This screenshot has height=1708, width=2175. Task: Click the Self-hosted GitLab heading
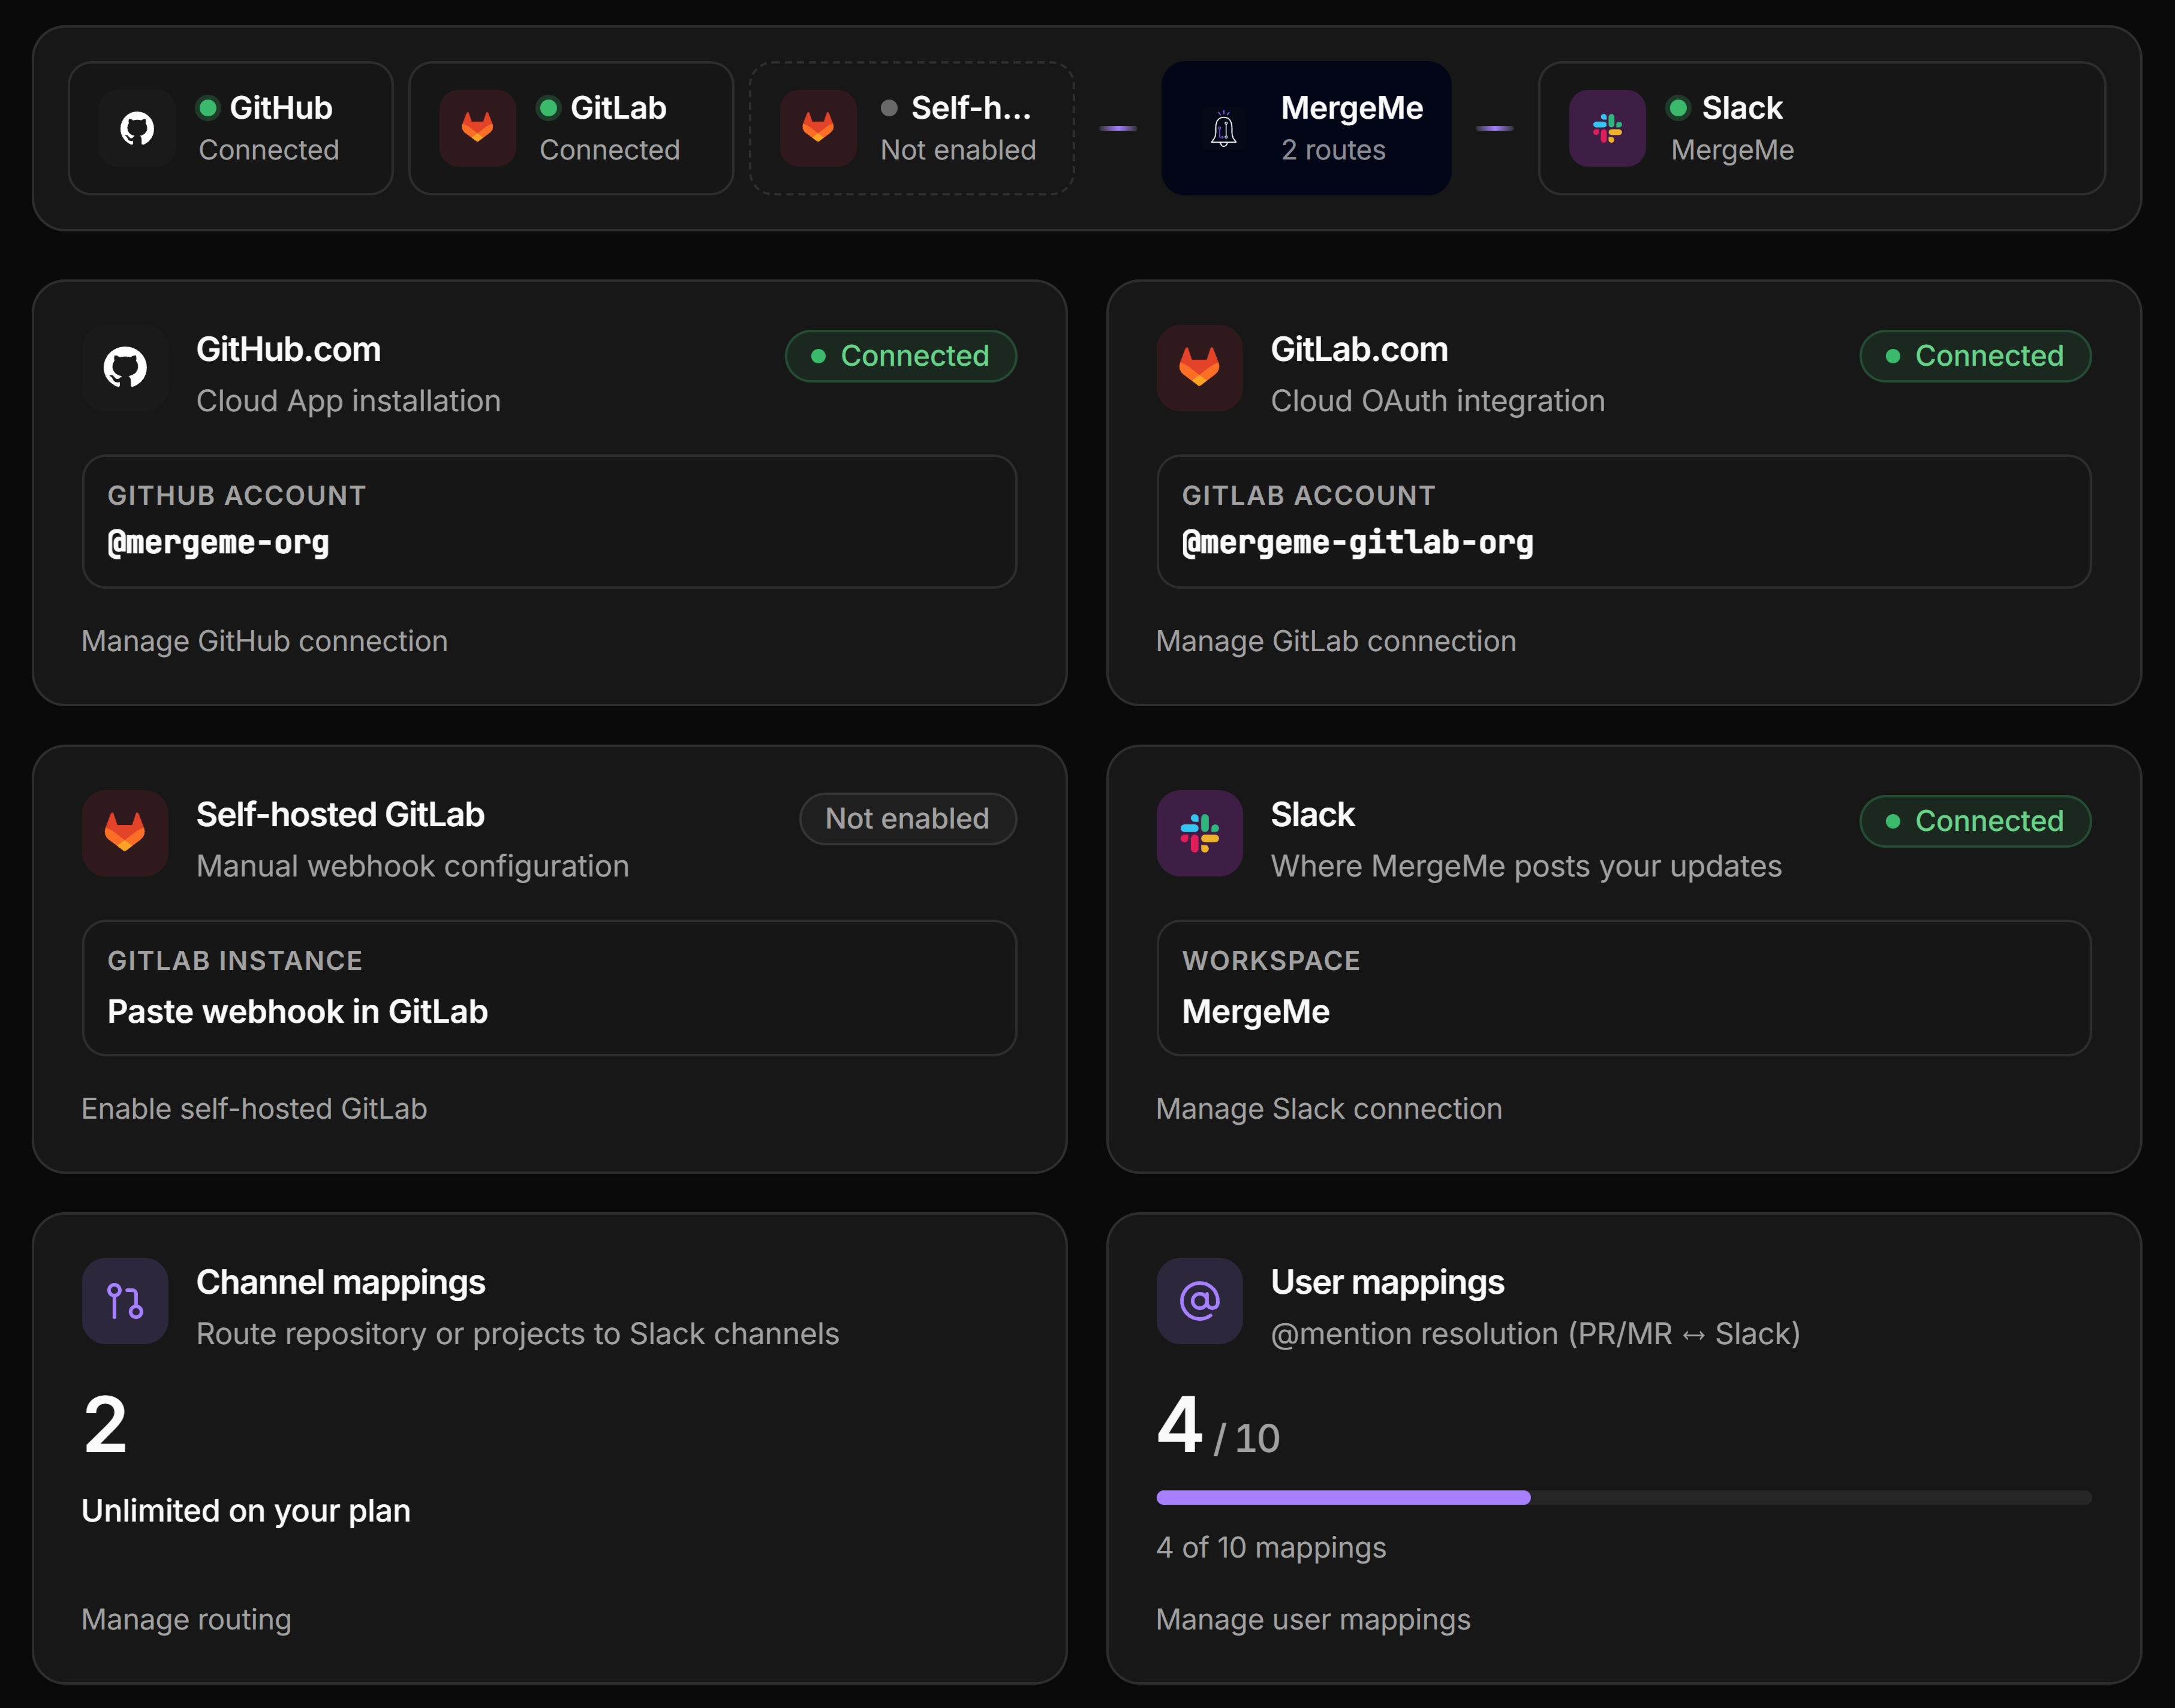click(x=340, y=814)
